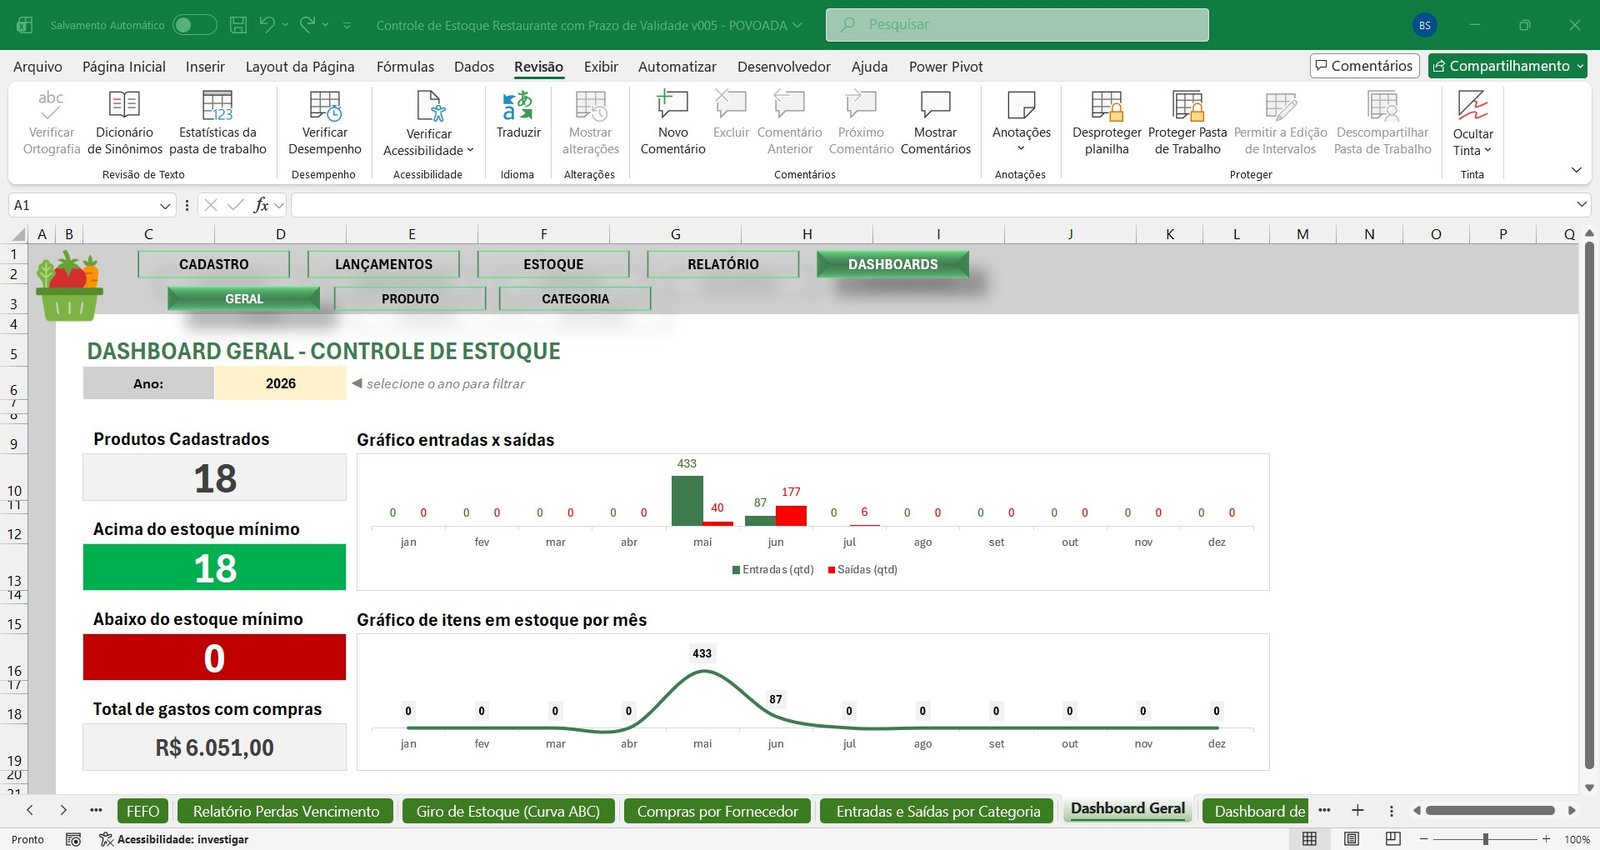Switch to Normal view in status bar
This screenshot has width=1600, height=850.
click(1309, 839)
